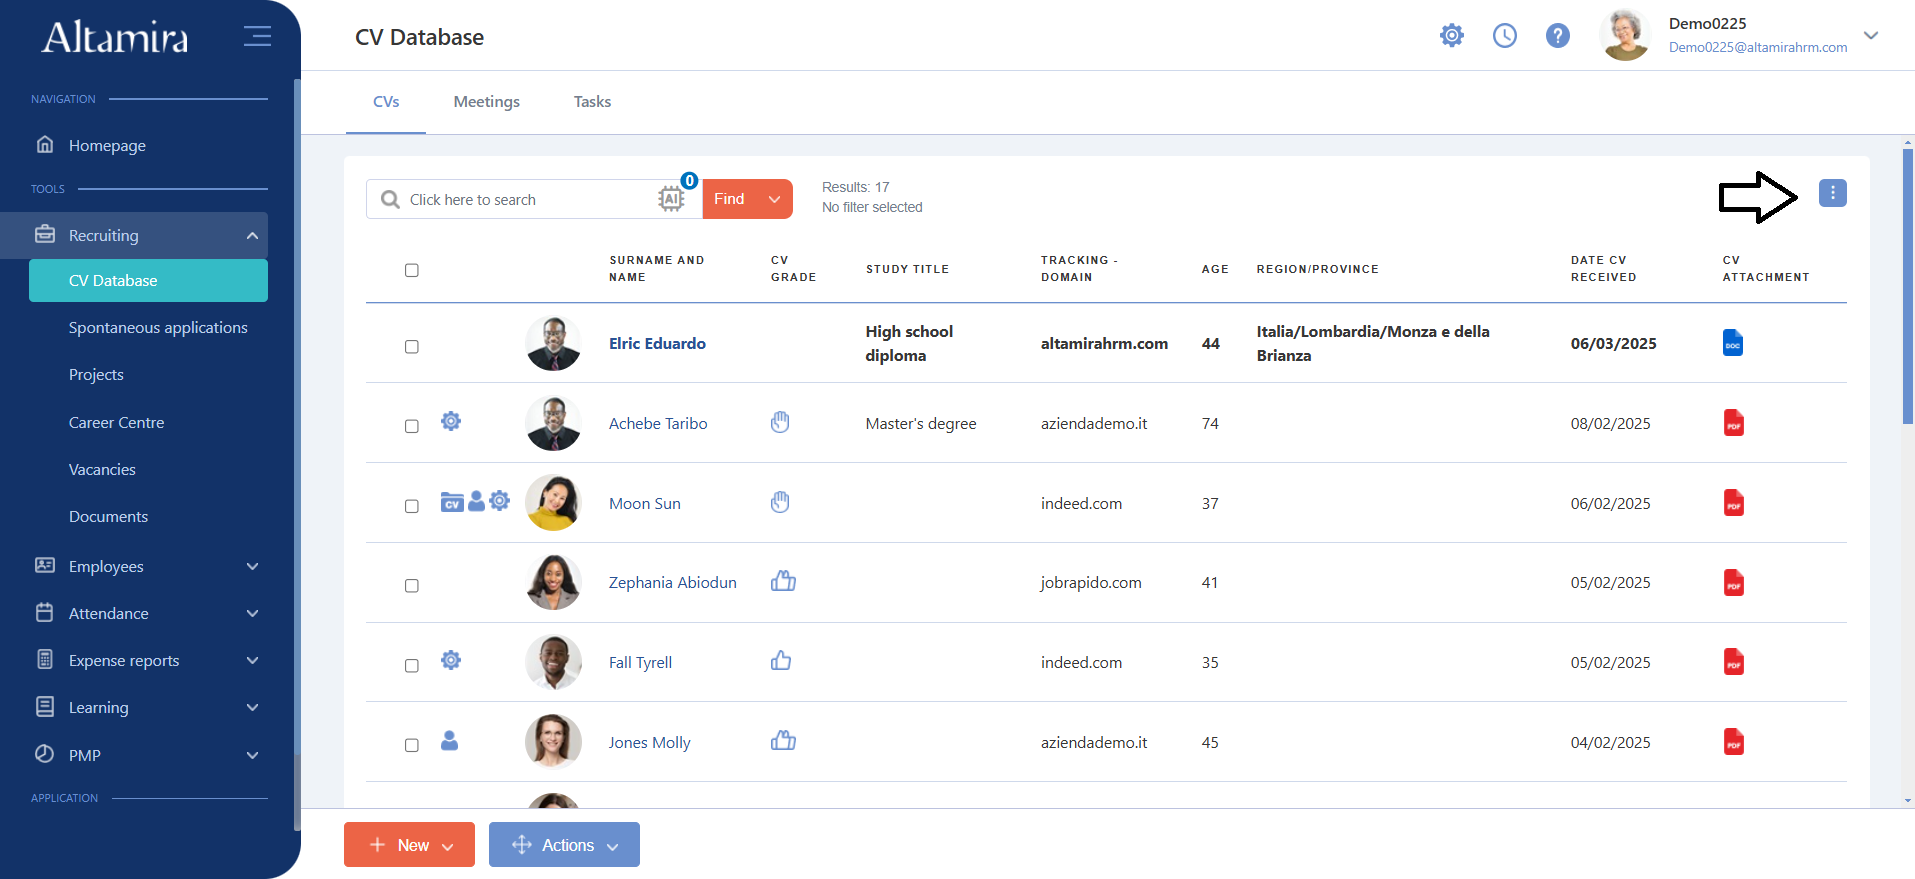The image size is (1915, 879).
Task: Select Jones Molly's row checkbox
Action: (411, 745)
